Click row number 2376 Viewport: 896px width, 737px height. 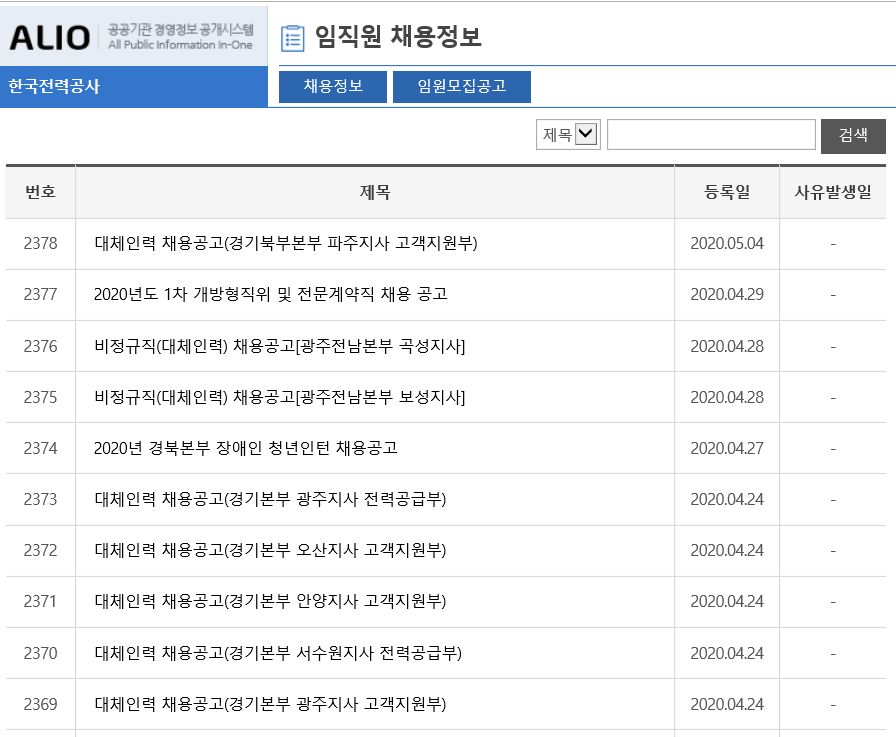pos(41,346)
